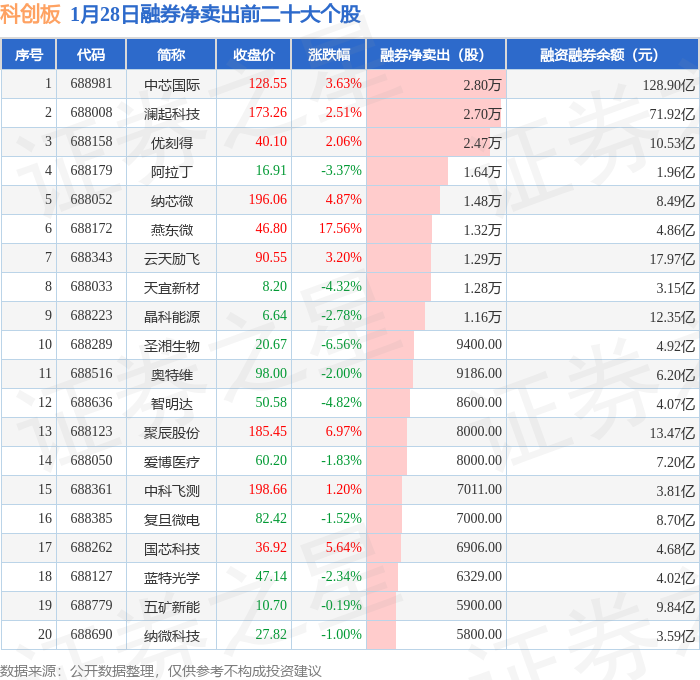Select the 爱博医疗 name cell

[171, 462]
